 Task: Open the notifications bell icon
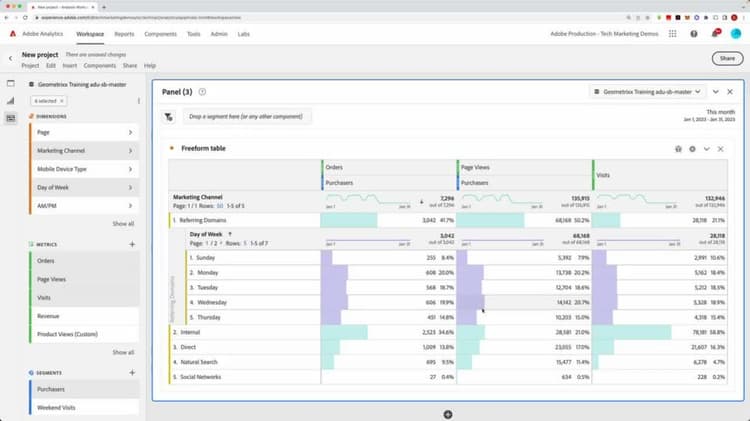click(716, 33)
